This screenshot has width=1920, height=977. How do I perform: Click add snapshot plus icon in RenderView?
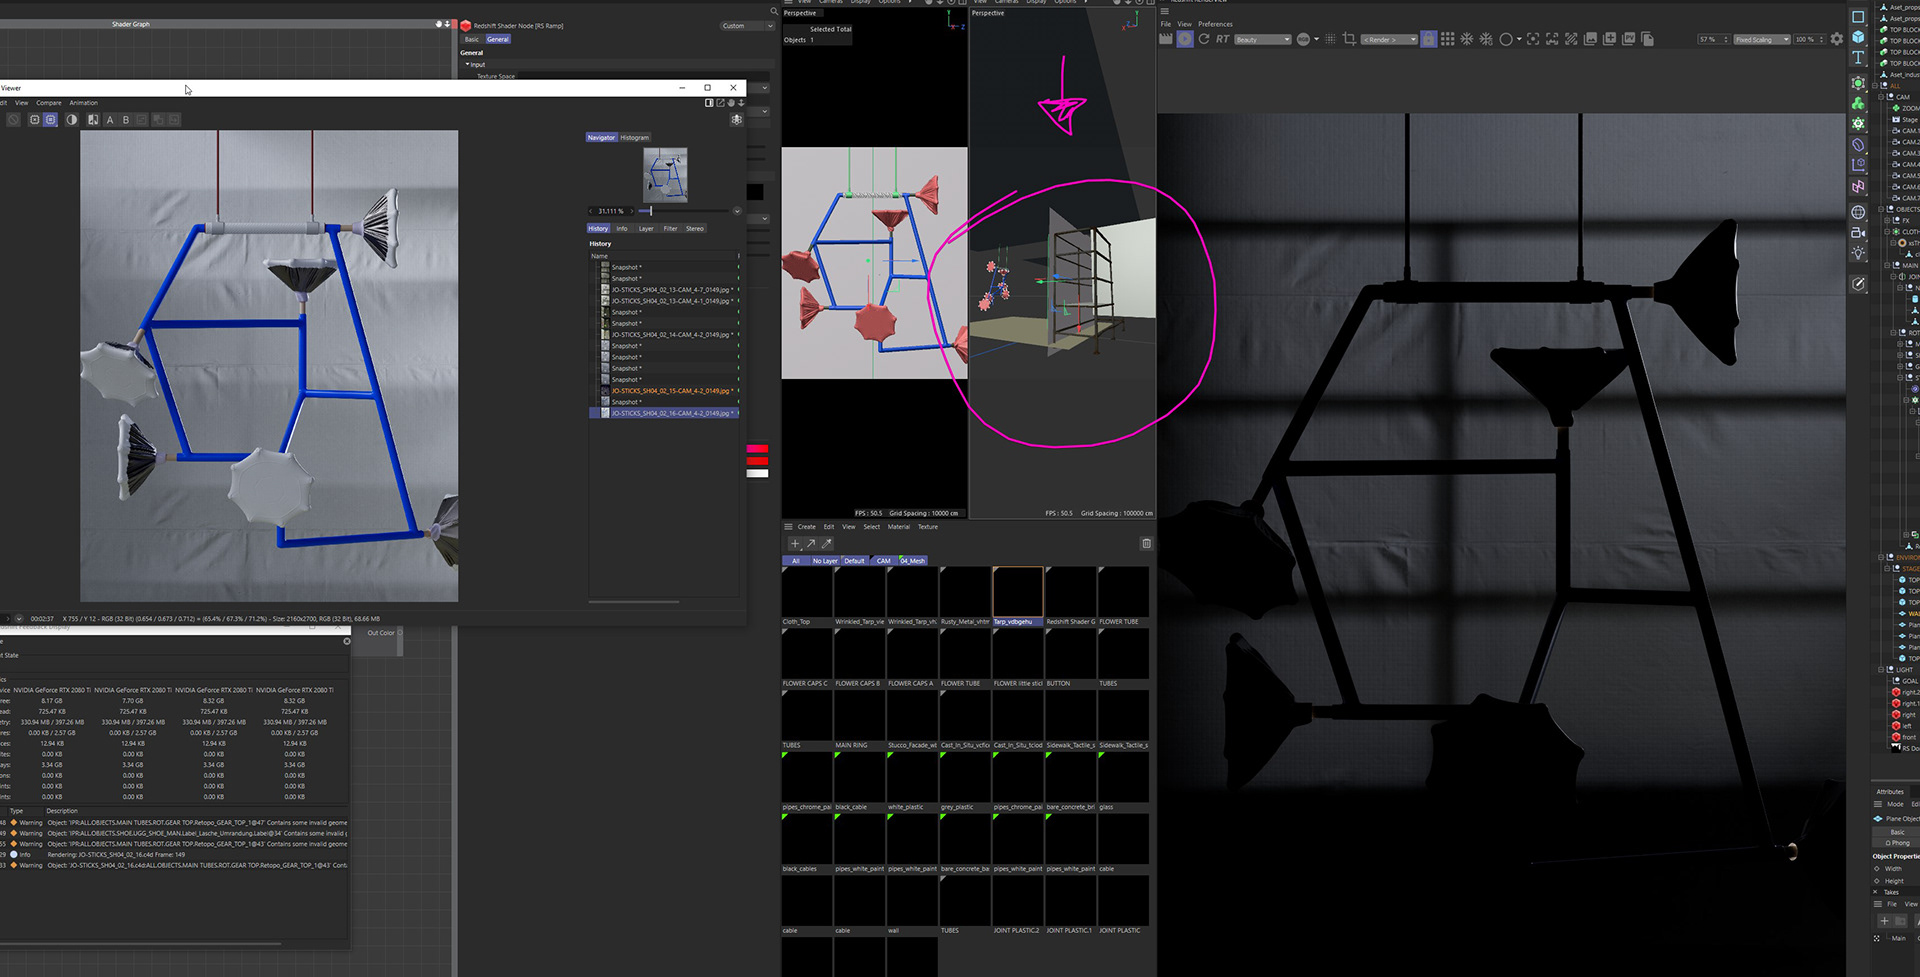(1609, 39)
